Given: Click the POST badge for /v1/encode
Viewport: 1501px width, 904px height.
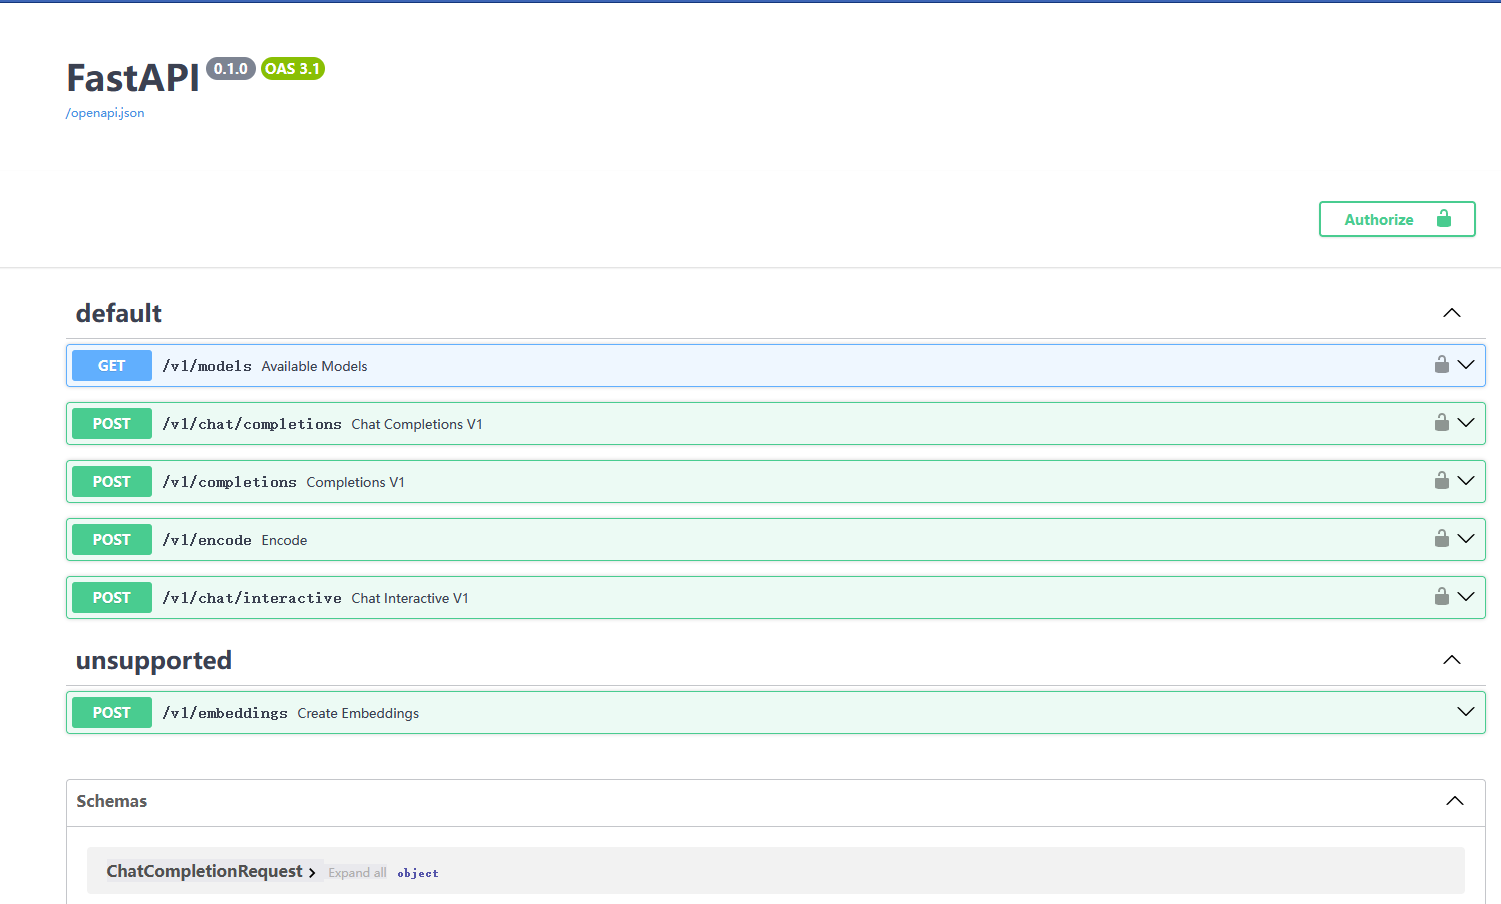Looking at the screenshot, I should coord(112,540).
